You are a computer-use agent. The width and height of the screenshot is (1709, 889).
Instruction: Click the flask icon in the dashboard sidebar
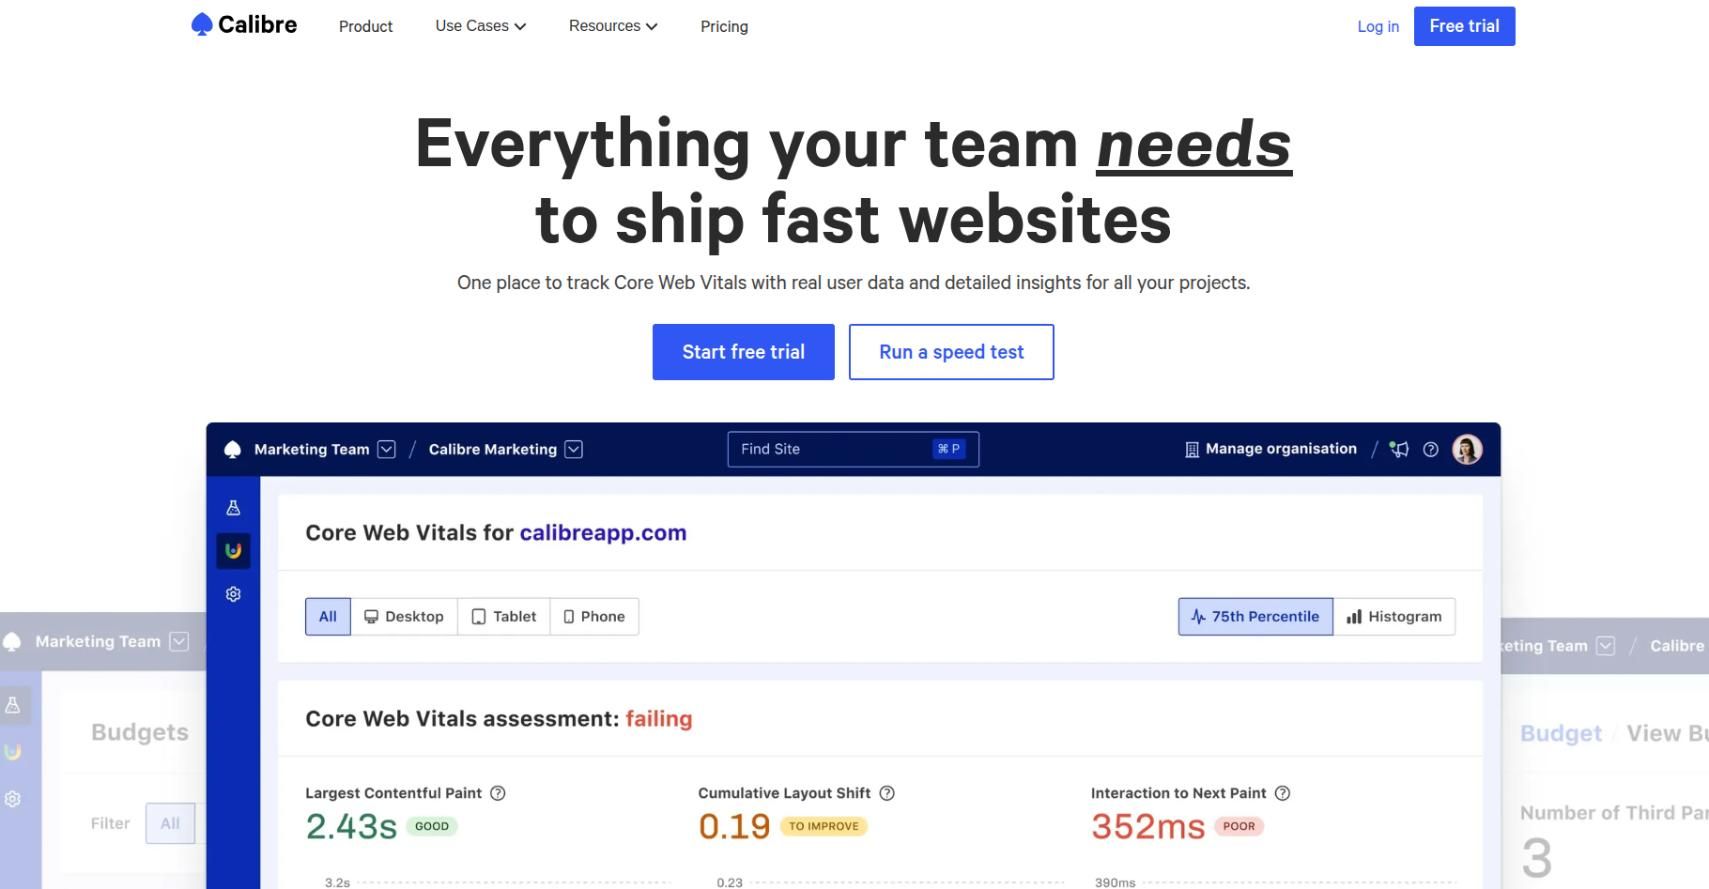pos(233,508)
